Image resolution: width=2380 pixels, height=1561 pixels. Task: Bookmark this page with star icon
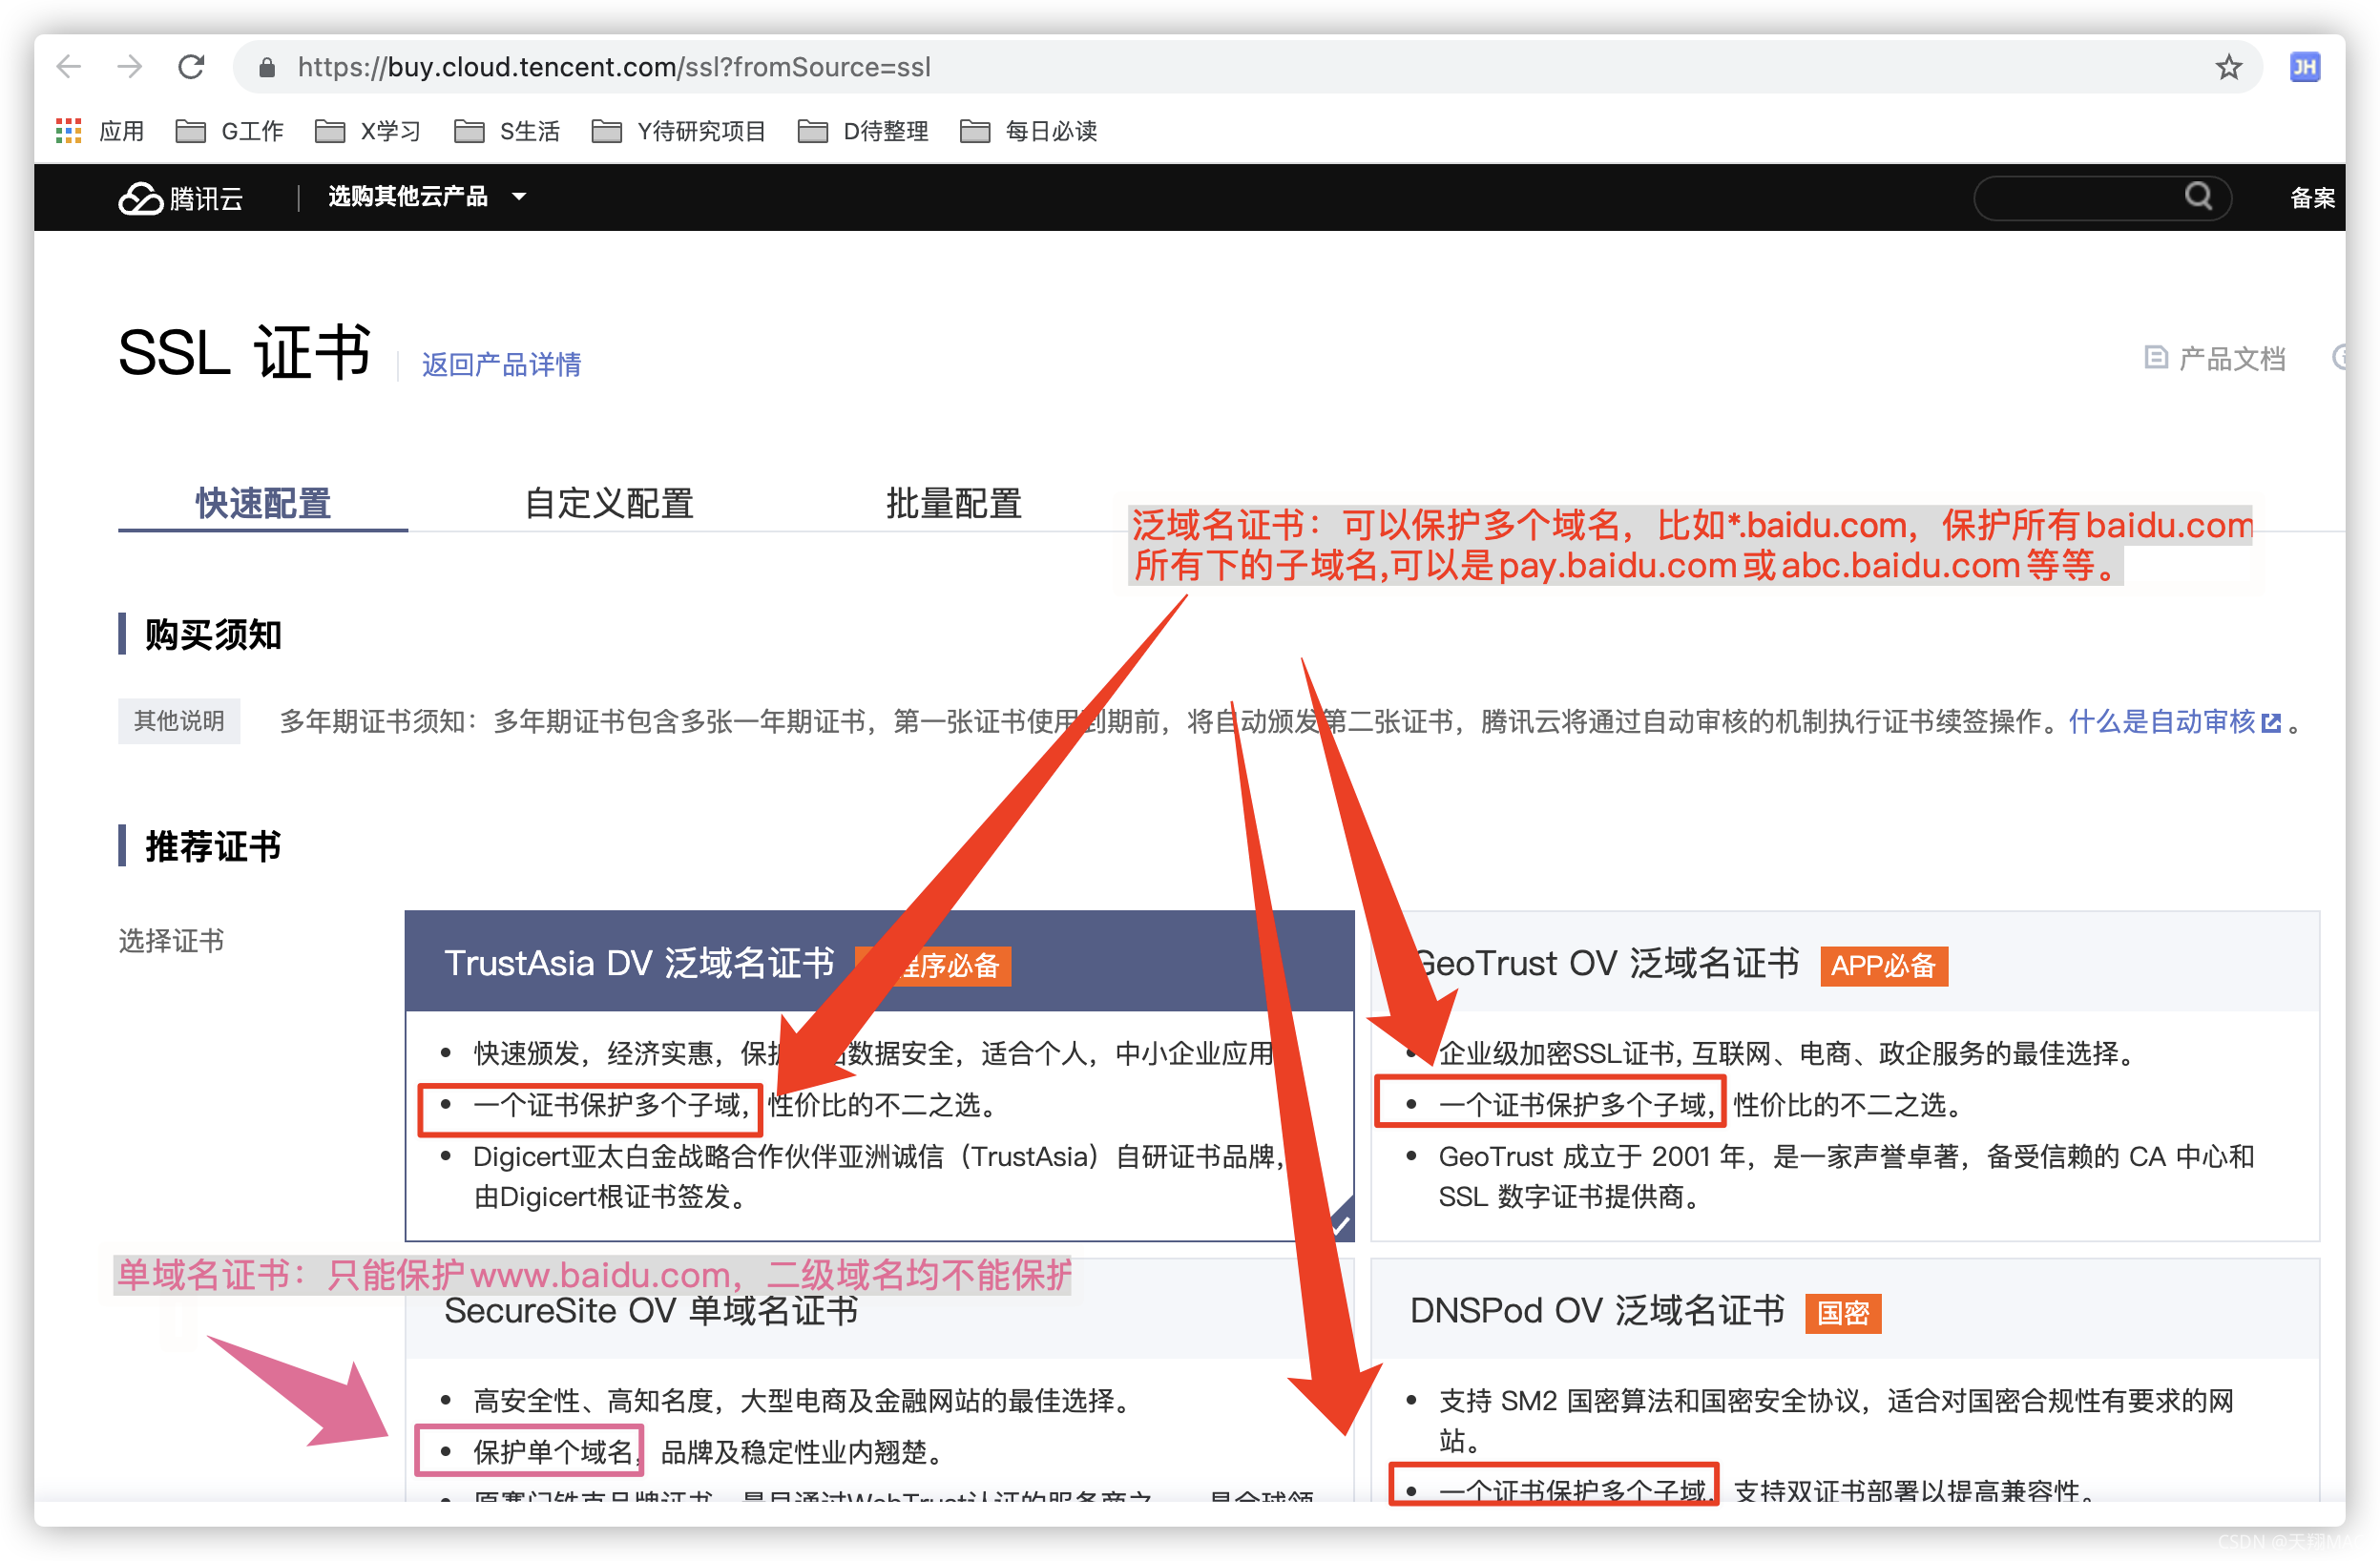(x=2228, y=67)
